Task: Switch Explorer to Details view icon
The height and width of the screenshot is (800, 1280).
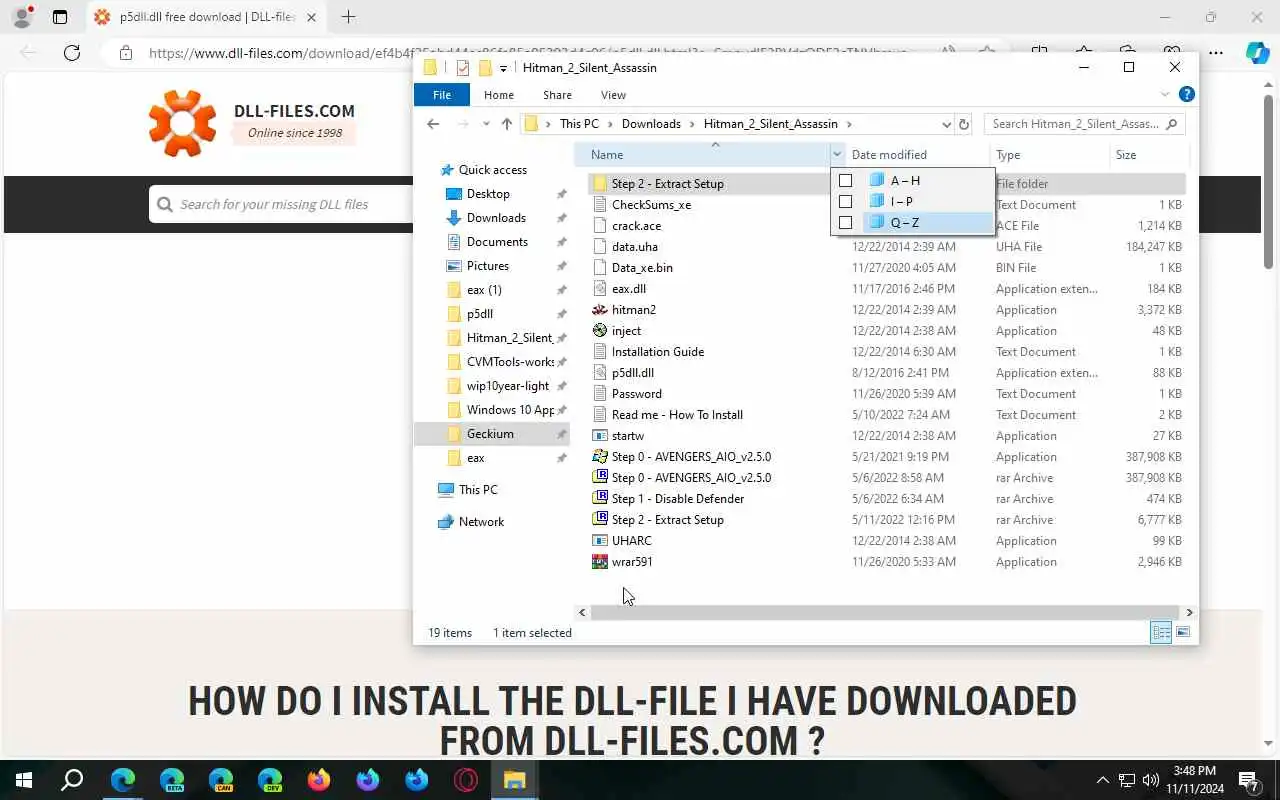Action: (1161, 633)
